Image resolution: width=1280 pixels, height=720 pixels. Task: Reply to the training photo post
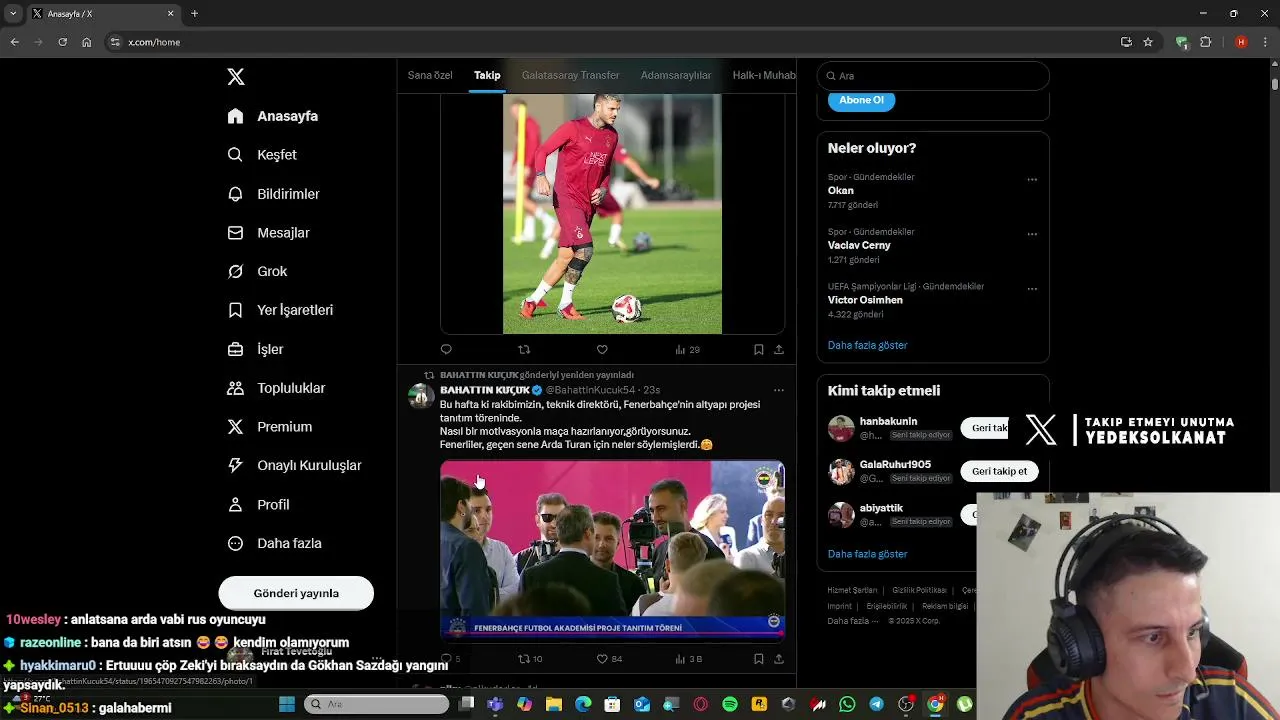[446, 349]
